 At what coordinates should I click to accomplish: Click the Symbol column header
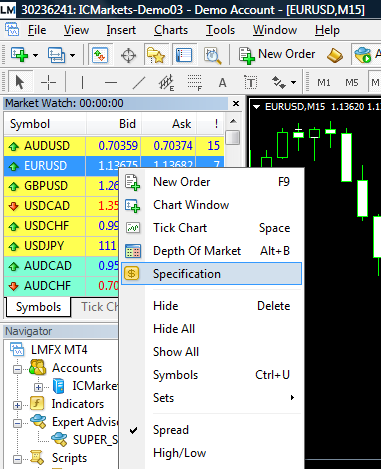(x=45, y=124)
